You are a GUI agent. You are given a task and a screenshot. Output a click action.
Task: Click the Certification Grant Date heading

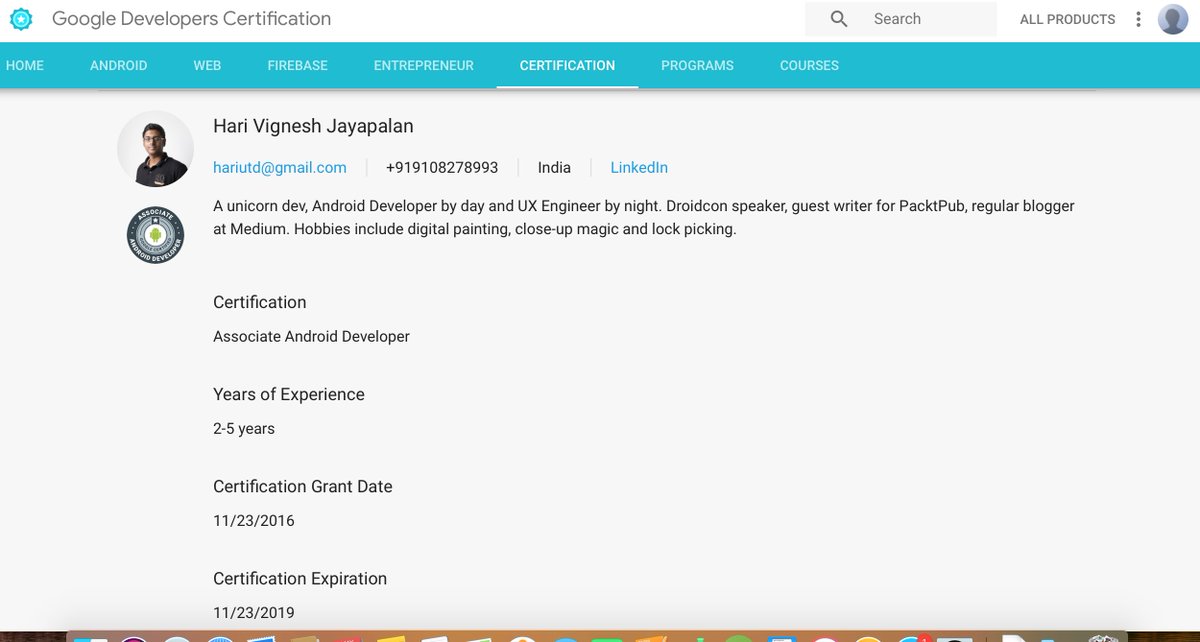coord(303,486)
